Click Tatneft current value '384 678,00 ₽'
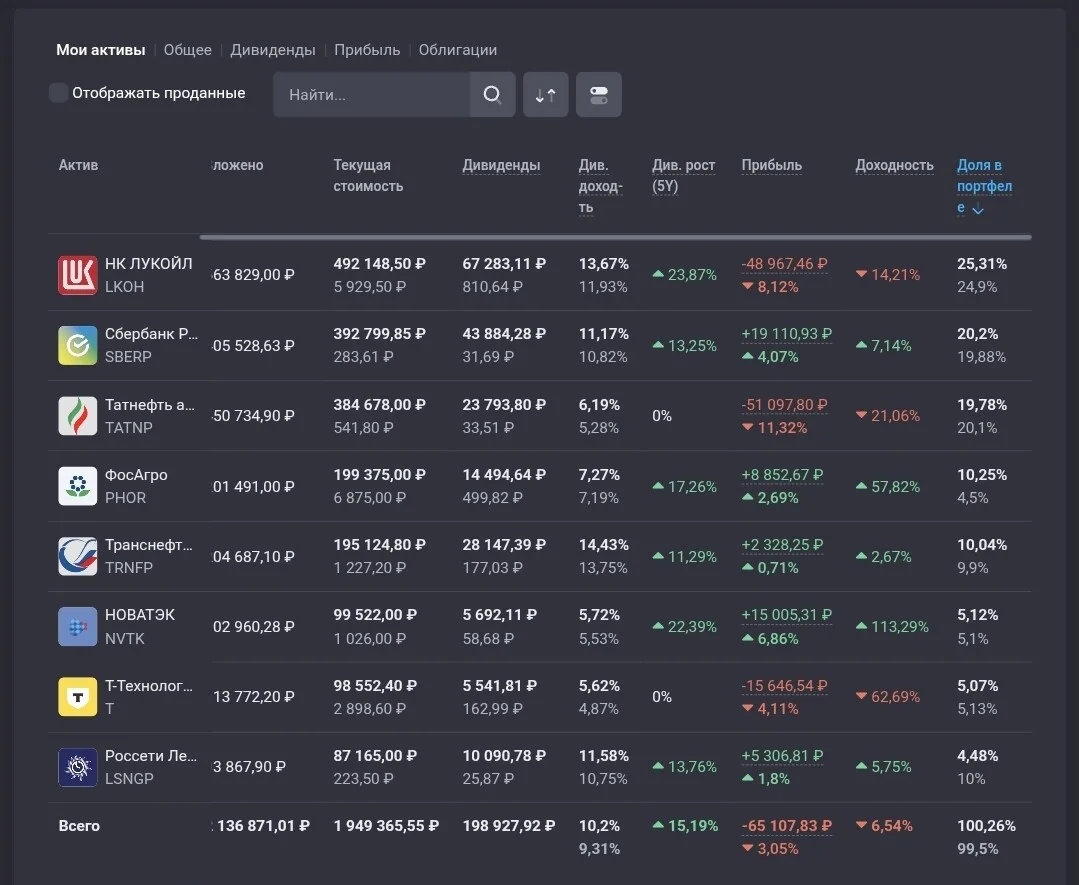 coord(379,405)
